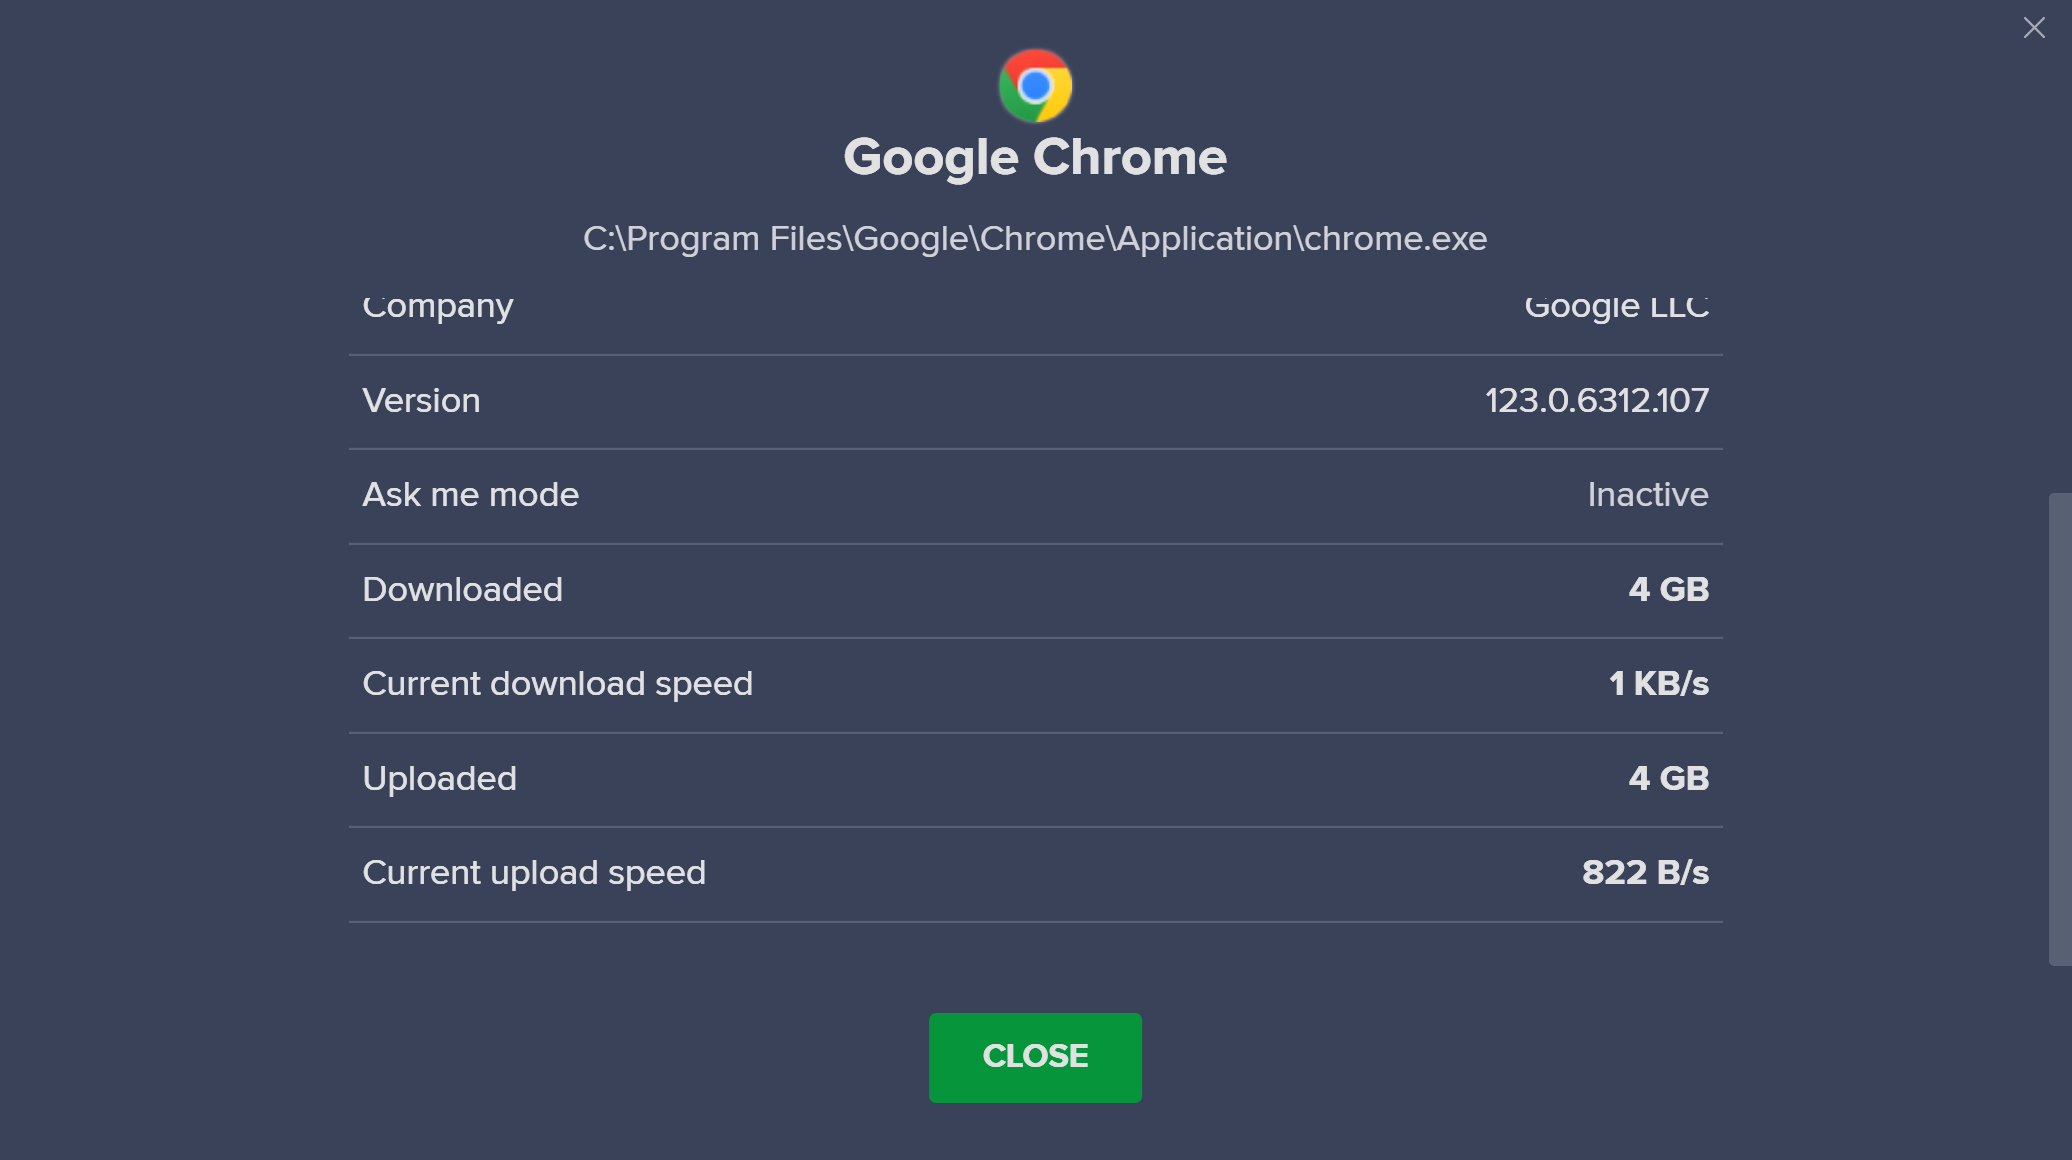
Task: Click the vertical scrollbar thumb
Action: click(2059, 728)
